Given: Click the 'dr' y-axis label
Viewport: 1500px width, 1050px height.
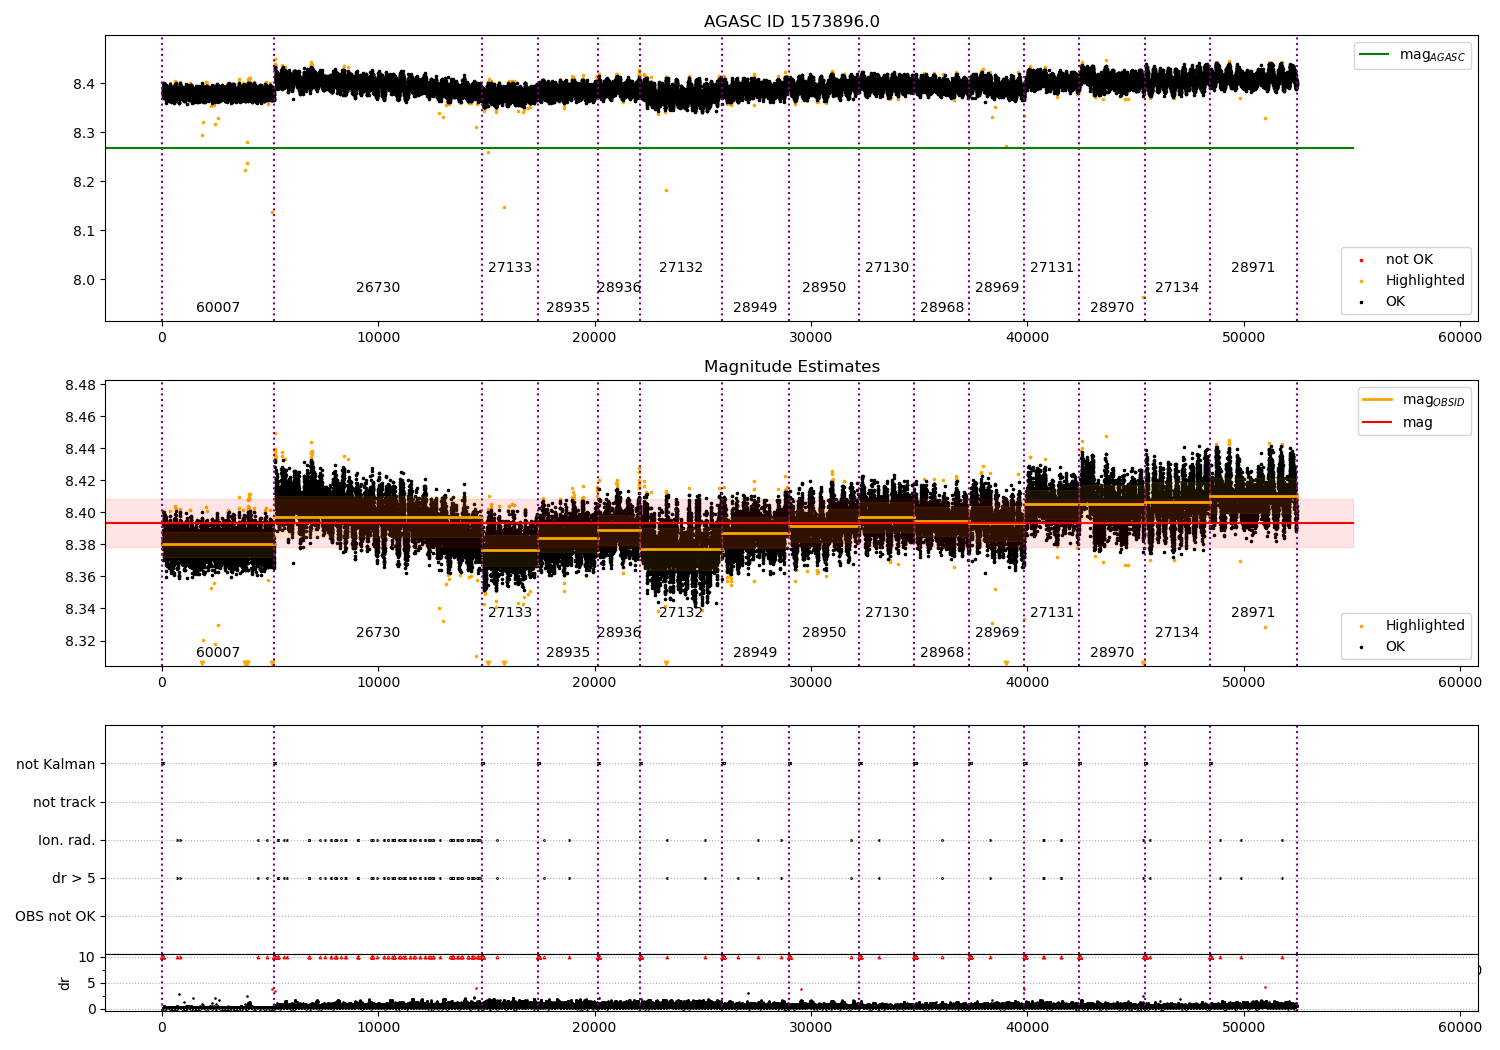Looking at the screenshot, I should (65, 983).
